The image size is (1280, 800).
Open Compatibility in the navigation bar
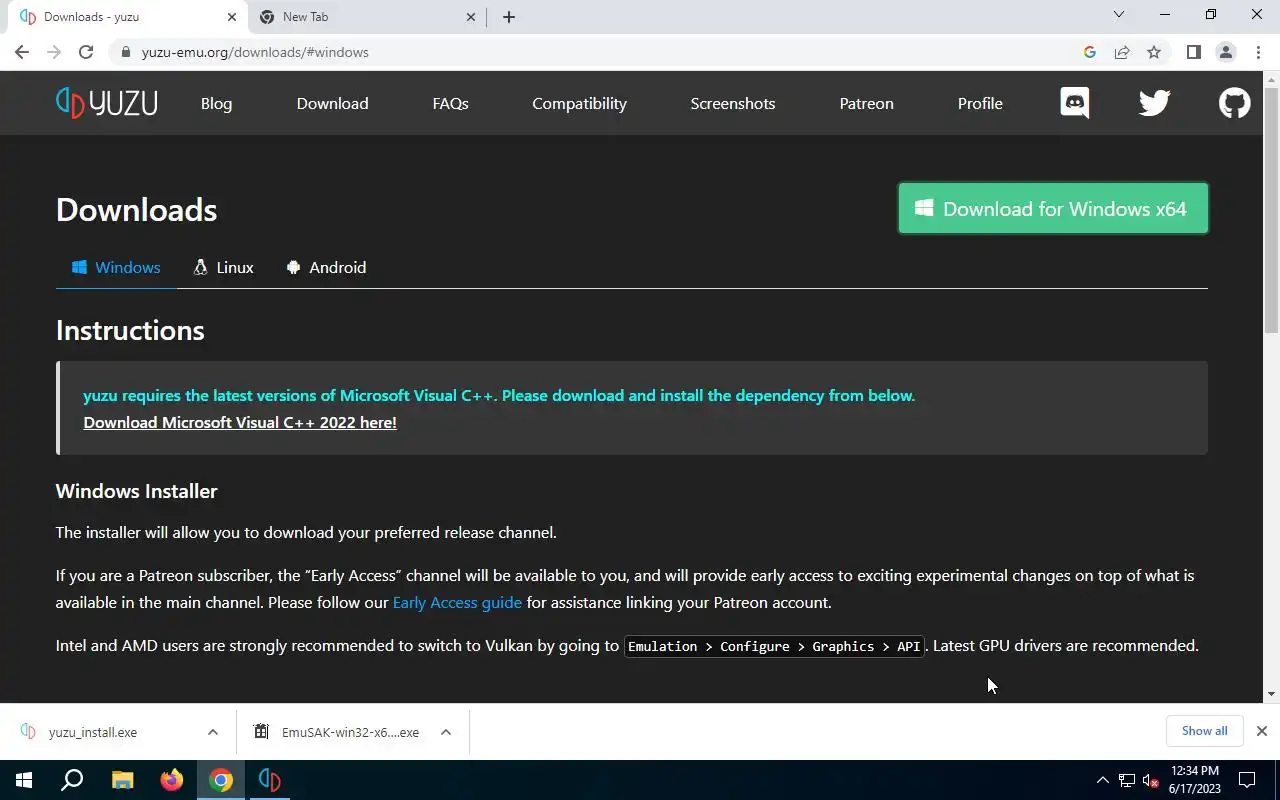click(579, 103)
